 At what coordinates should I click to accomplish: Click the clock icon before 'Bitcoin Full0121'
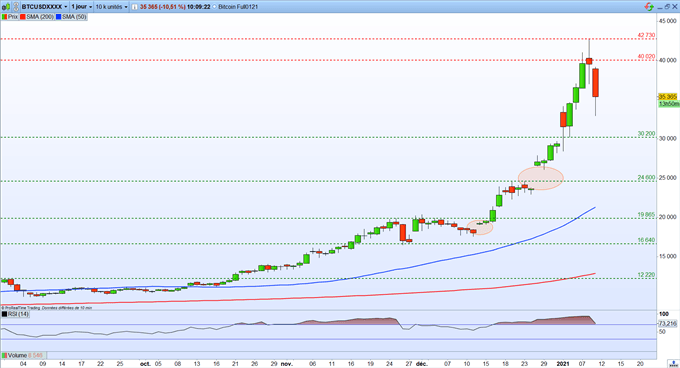tap(215, 7)
